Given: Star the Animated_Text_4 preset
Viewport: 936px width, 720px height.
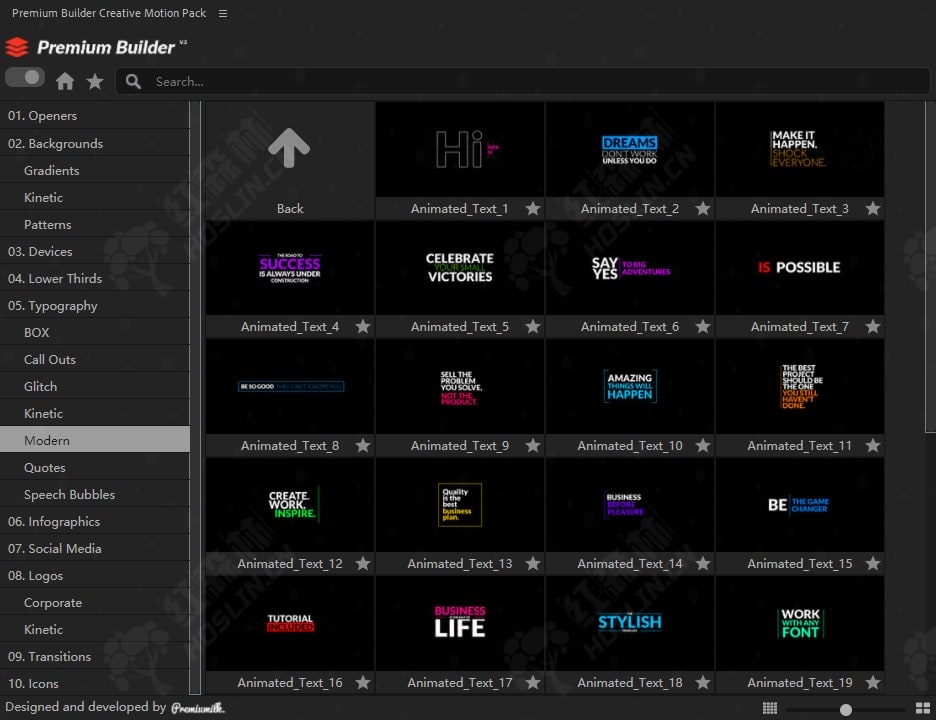Looking at the screenshot, I should coord(363,327).
